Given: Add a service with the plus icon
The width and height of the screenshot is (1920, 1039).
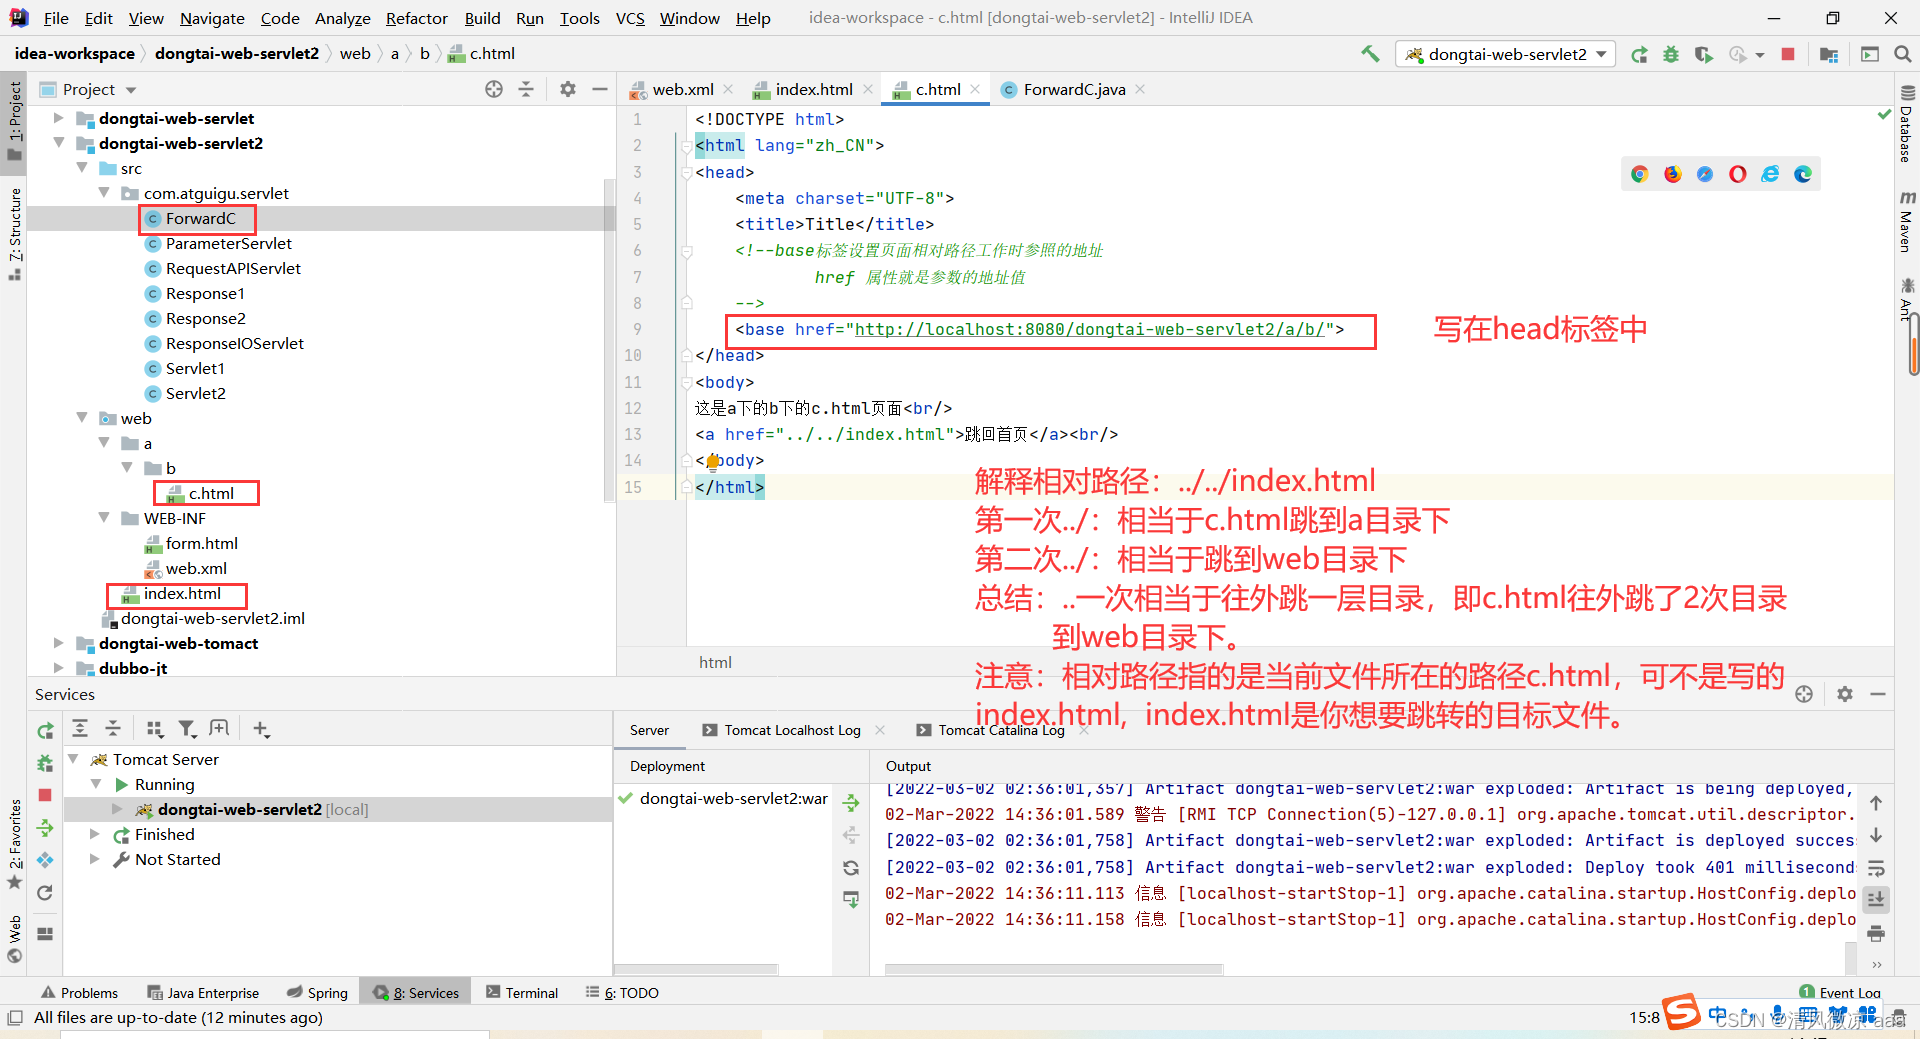Looking at the screenshot, I should click(x=261, y=729).
